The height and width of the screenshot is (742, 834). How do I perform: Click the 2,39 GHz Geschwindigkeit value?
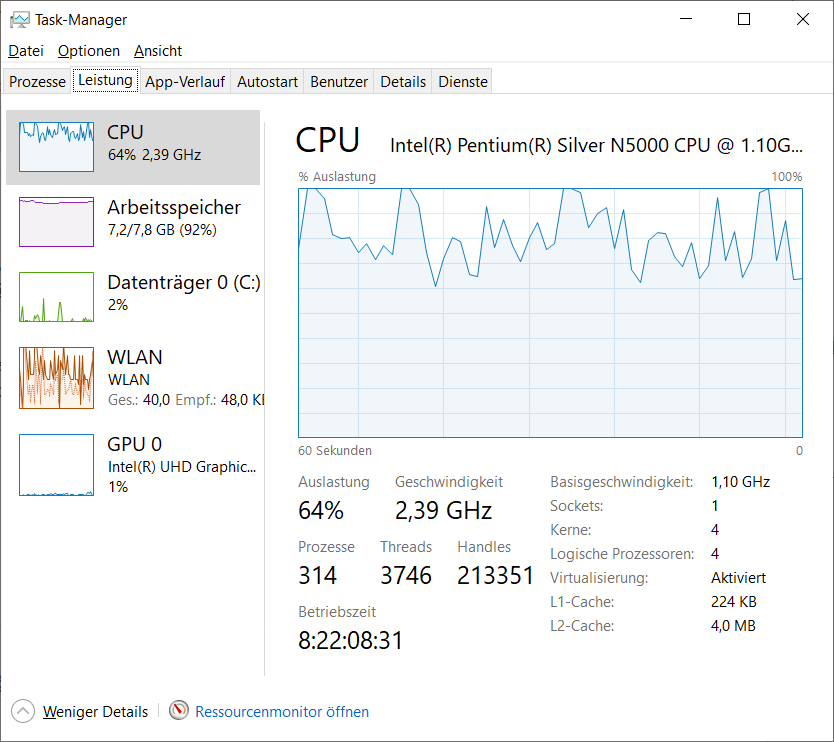pos(443,510)
